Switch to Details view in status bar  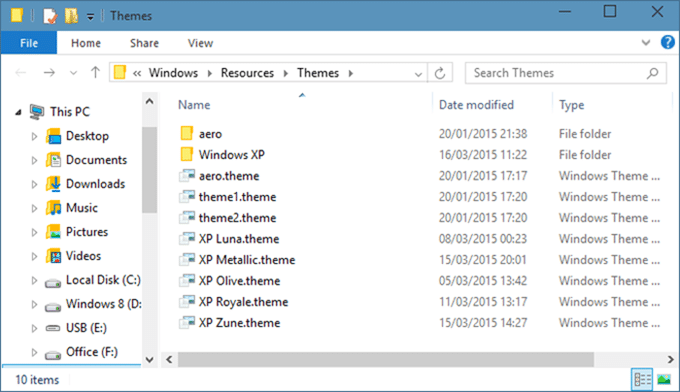(x=642, y=380)
